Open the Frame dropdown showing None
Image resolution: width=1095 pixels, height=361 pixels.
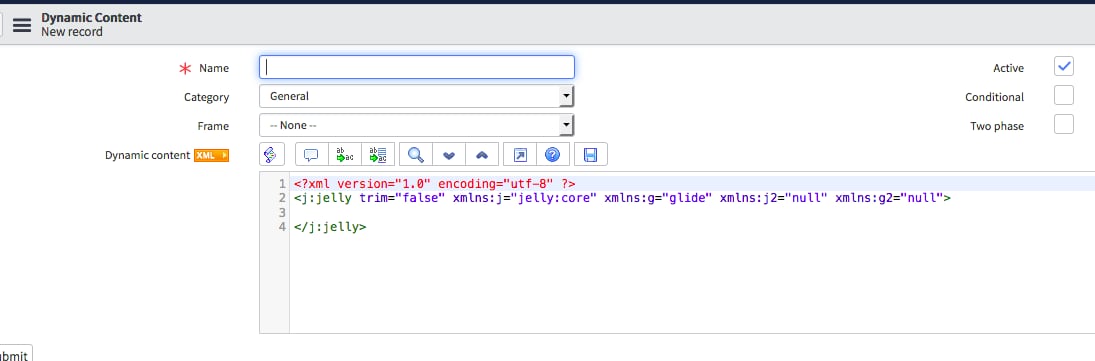417,126
